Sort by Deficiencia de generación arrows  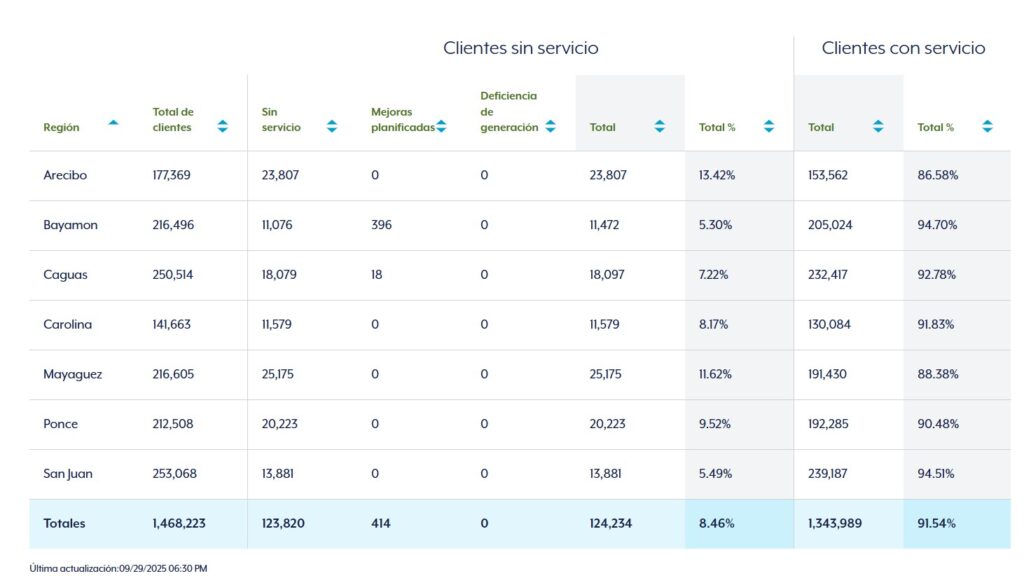pos(550,127)
